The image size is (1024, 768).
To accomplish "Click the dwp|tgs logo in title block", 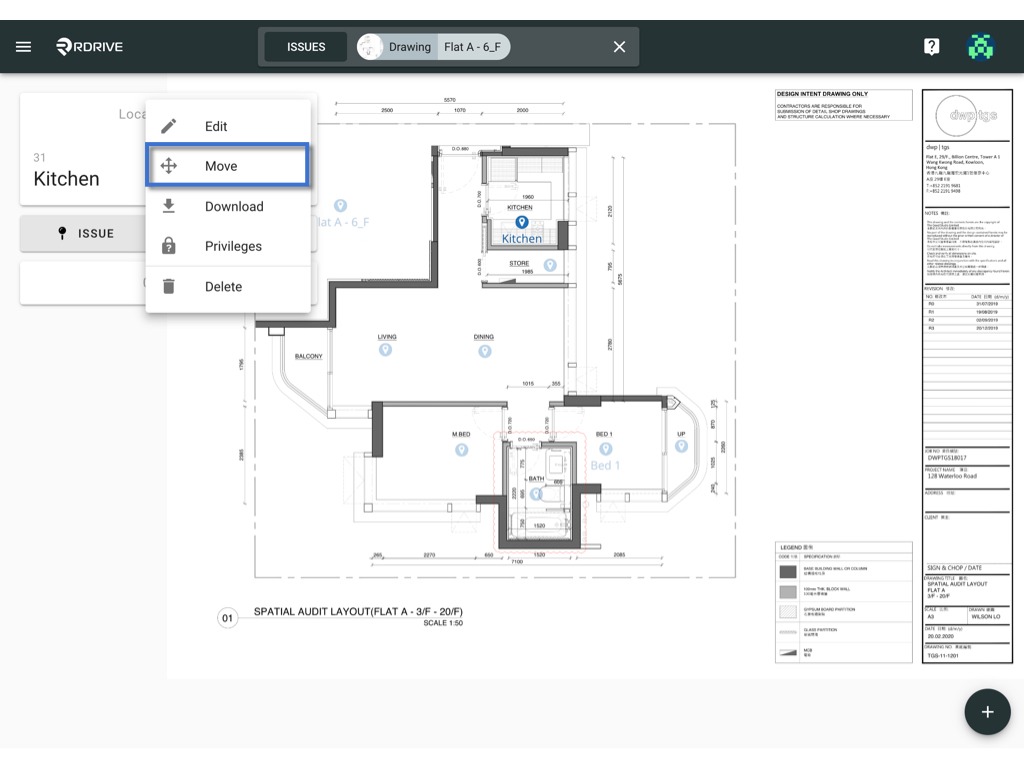I will pyautogui.click(x=967, y=116).
